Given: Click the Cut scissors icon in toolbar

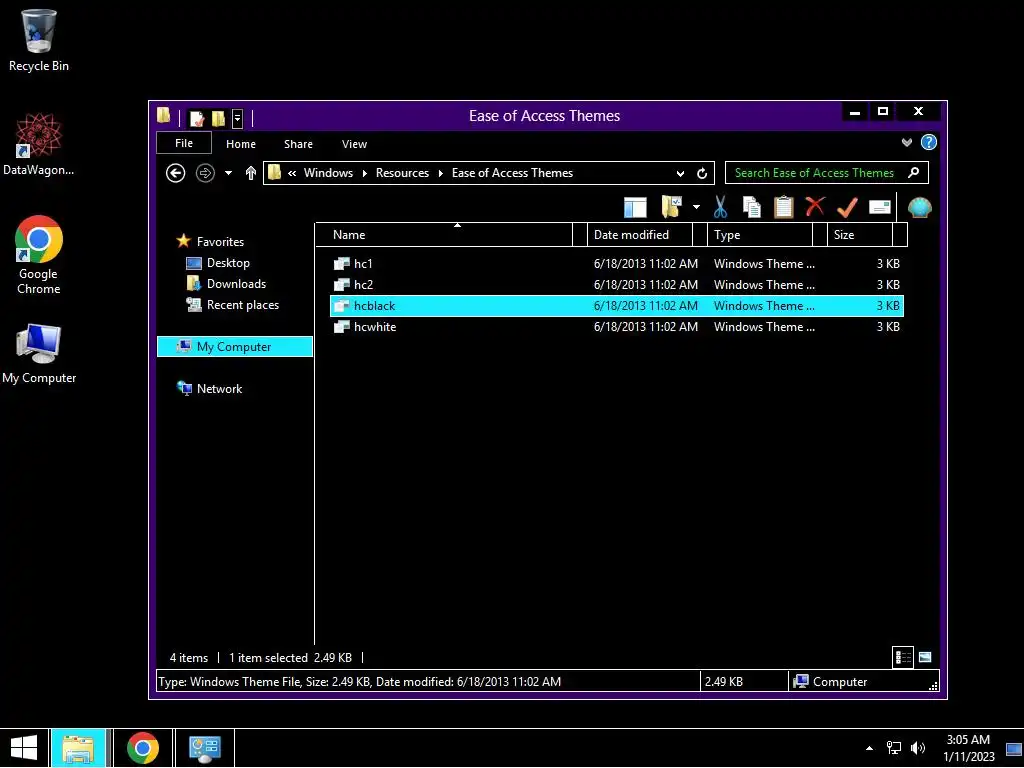Looking at the screenshot, I should tap(720, 207).
